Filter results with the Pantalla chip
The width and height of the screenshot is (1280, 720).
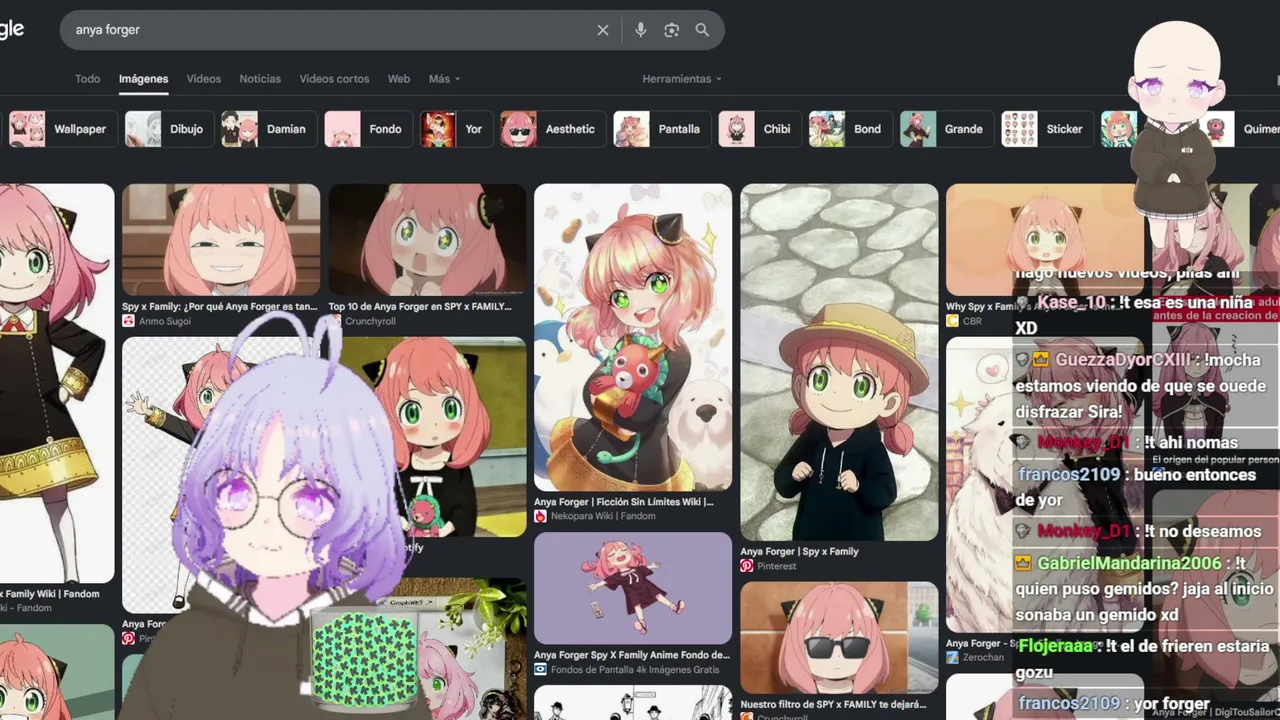click(x=662, y=129)
